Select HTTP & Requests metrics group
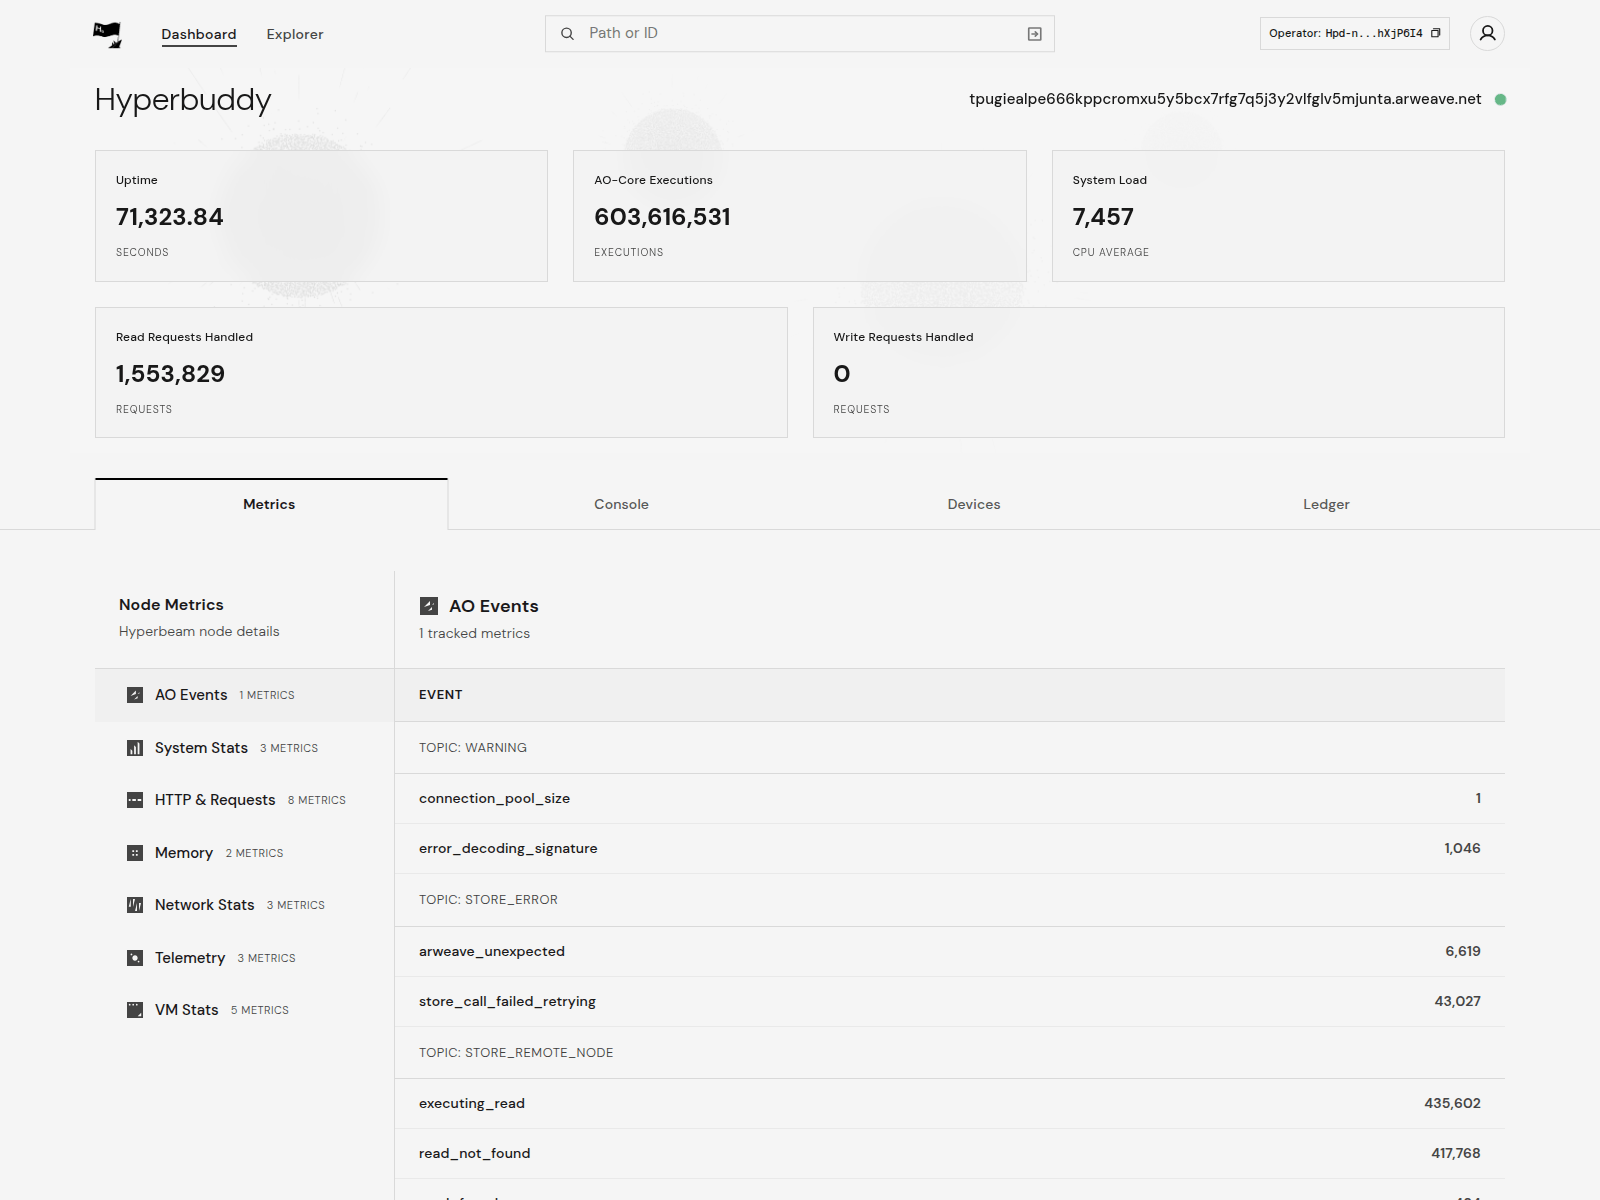Viewport: 1600px width, 1200px height. tap(245, 800)
